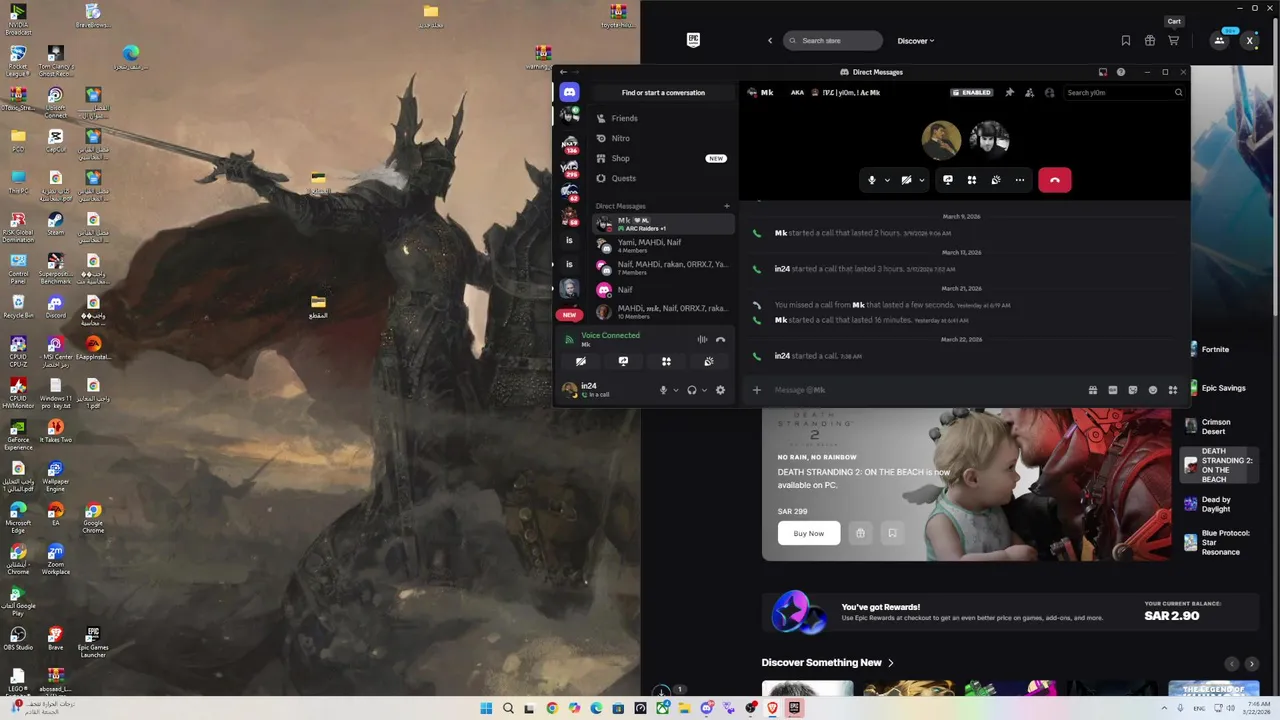Open Discord help question mark icon
The width and height of the screenshot is (1280, 720).
click(x=1120, y=72)
